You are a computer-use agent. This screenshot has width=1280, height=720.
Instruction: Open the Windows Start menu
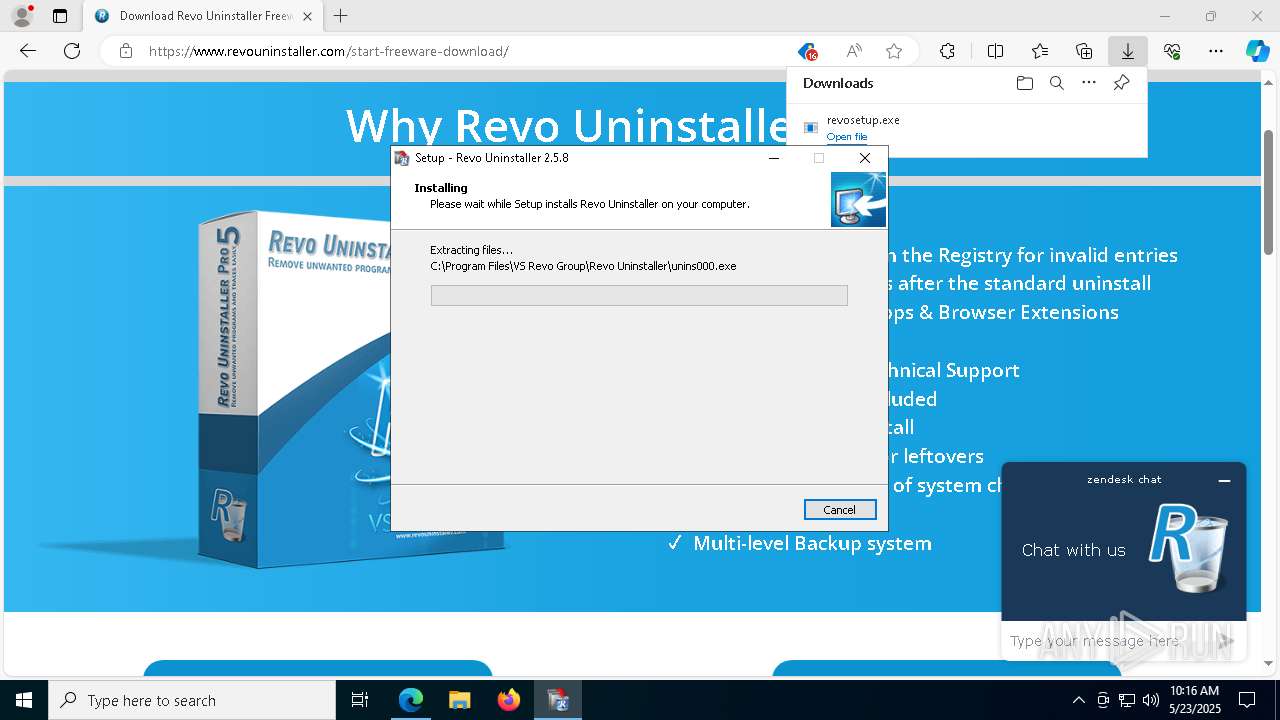coord(24,700)
